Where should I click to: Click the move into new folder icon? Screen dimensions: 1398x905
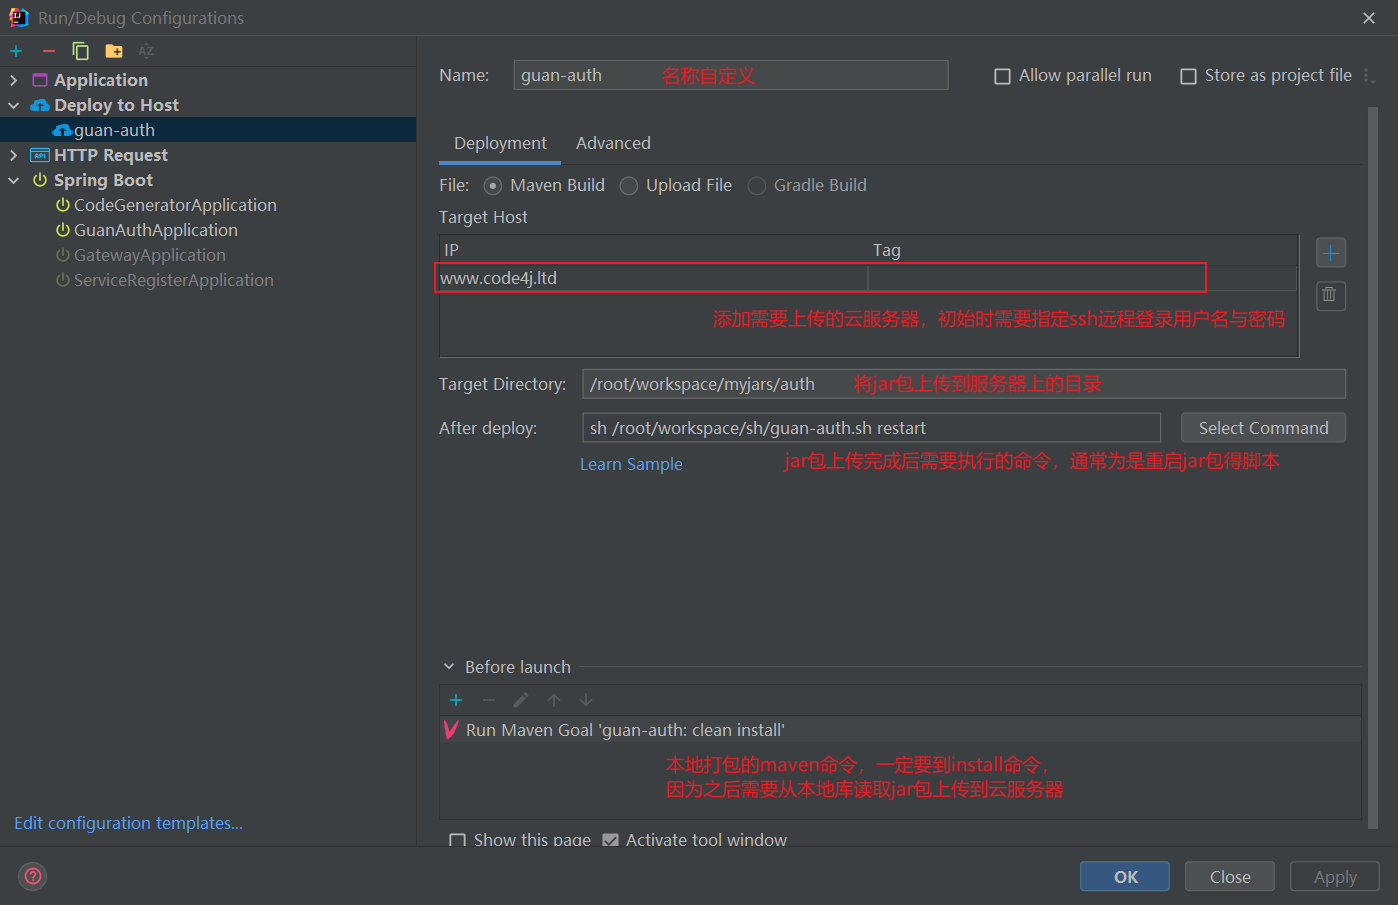(x=114, y=51)
